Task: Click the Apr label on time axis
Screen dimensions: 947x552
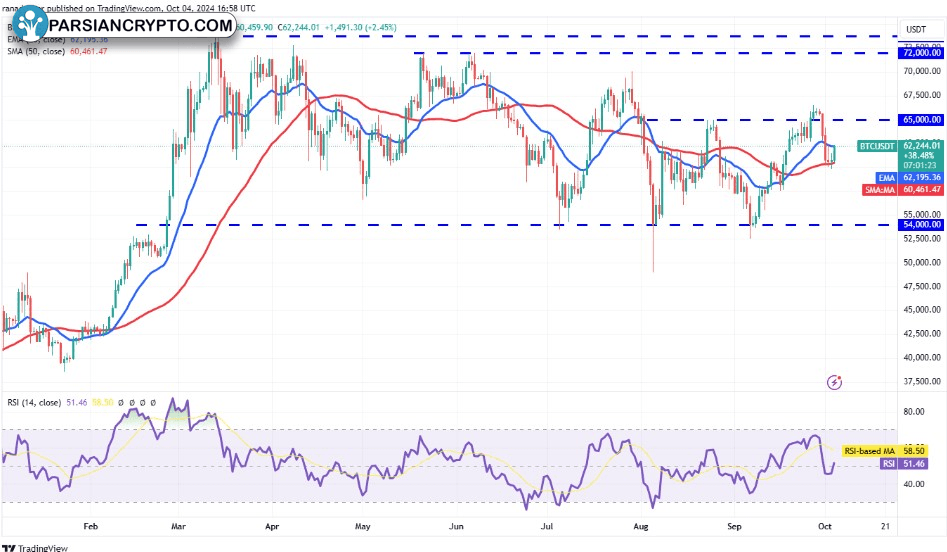Action: [x=272, y=526]
